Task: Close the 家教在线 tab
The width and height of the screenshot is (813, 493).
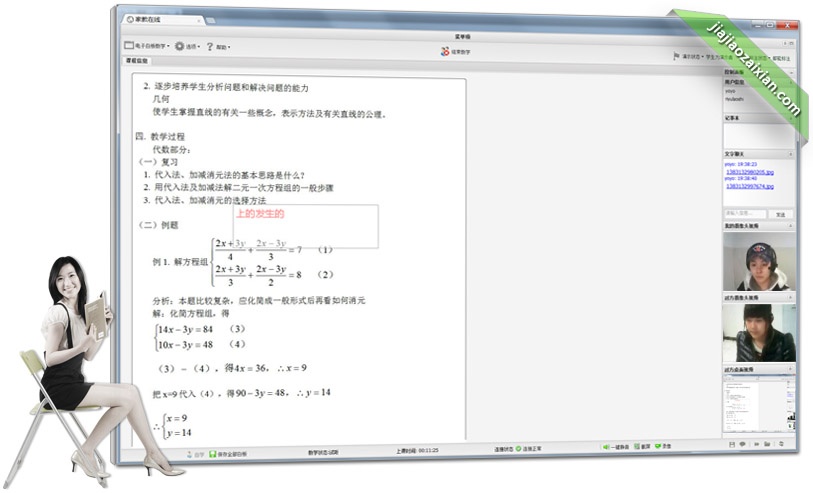Action: 199,20
